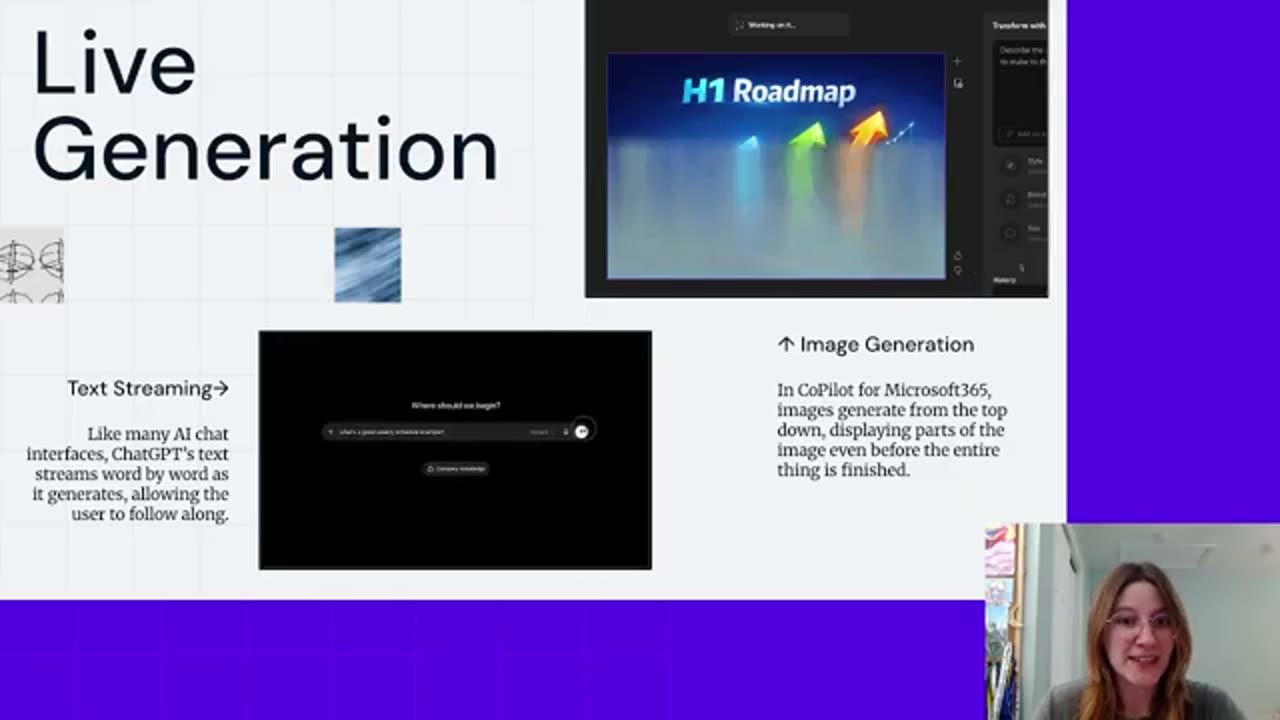Image resolution: width=1280 pixels, height=720 pixels.
Task: Click the 'Image Generation' heading
Action: 876,345
